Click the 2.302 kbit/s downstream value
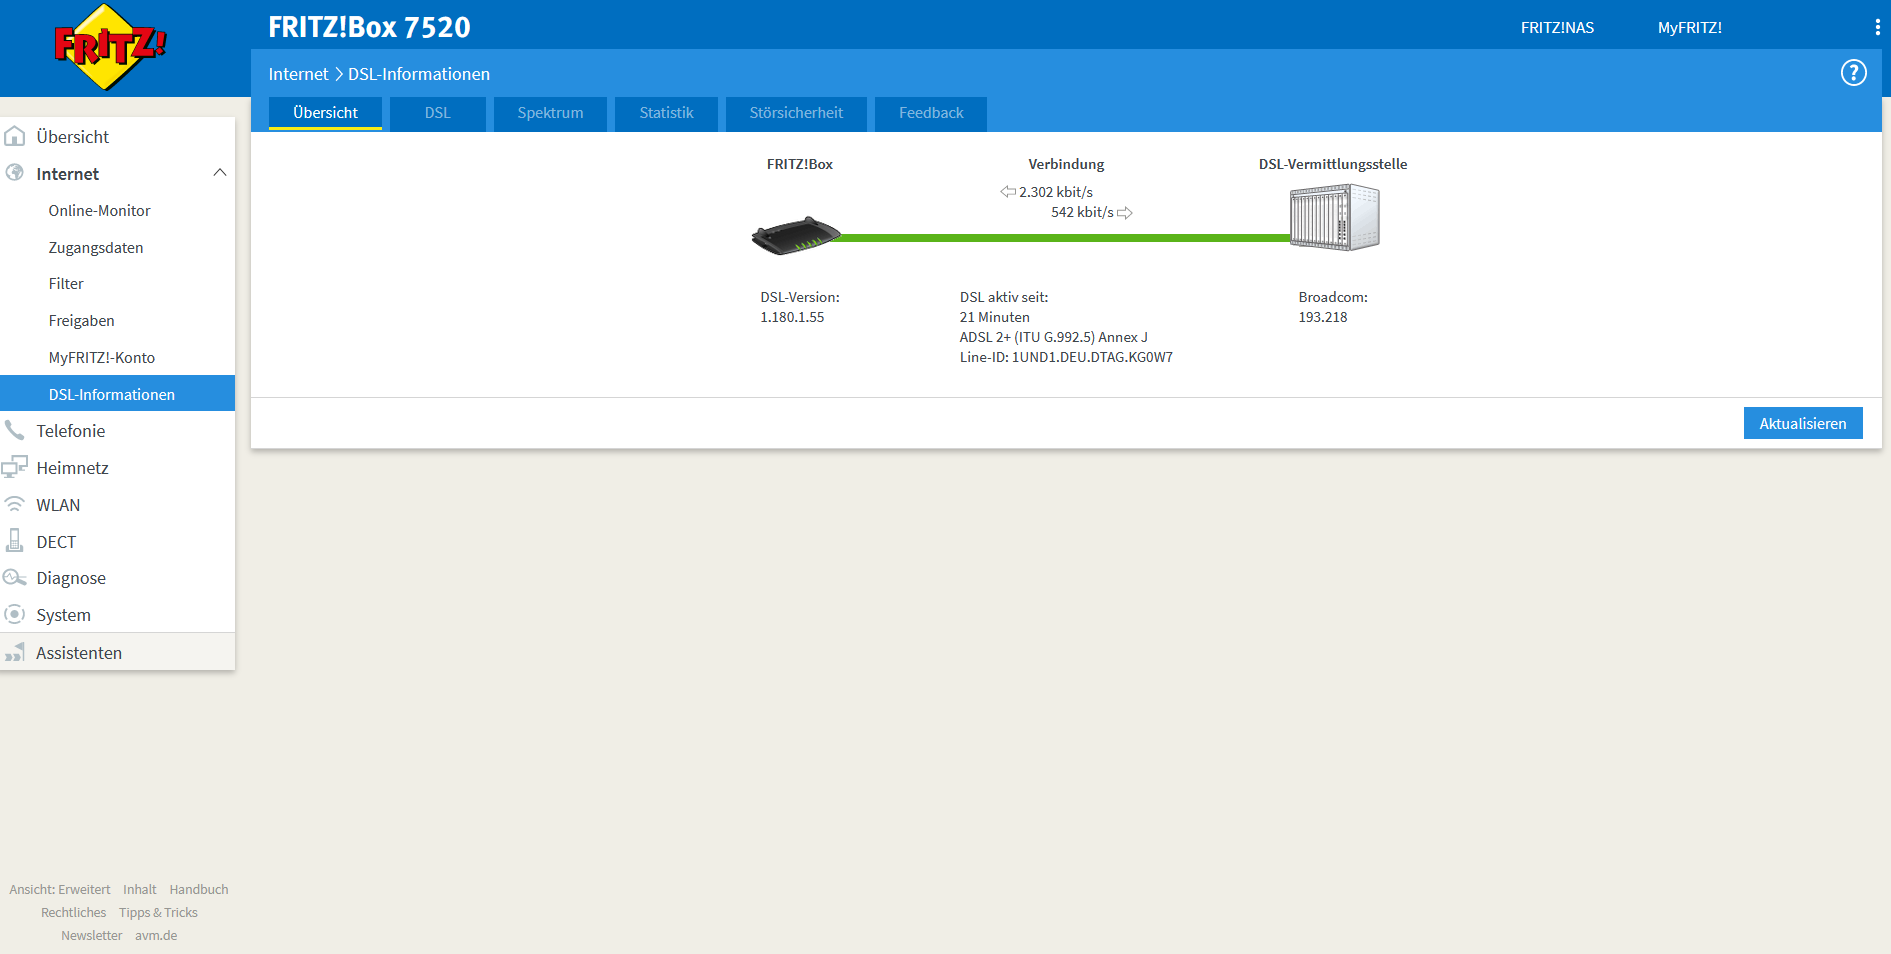Screen dimensions: 1891x954 coord(1056,192)
